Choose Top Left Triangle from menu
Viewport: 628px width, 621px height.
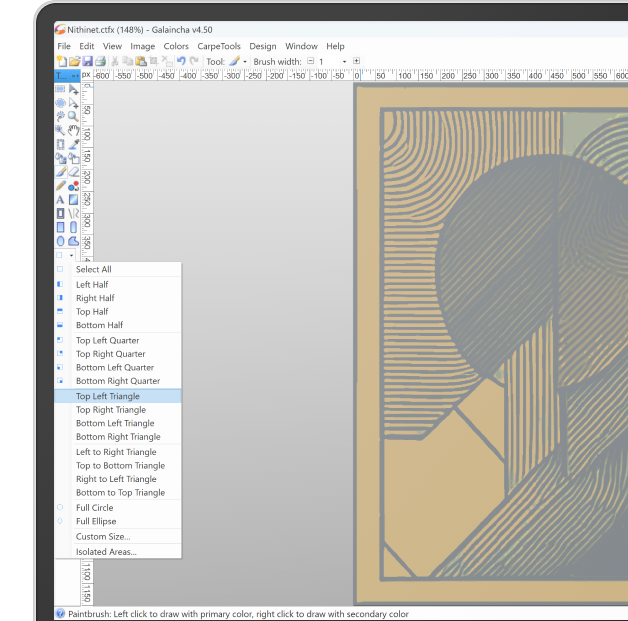point(109,396)
